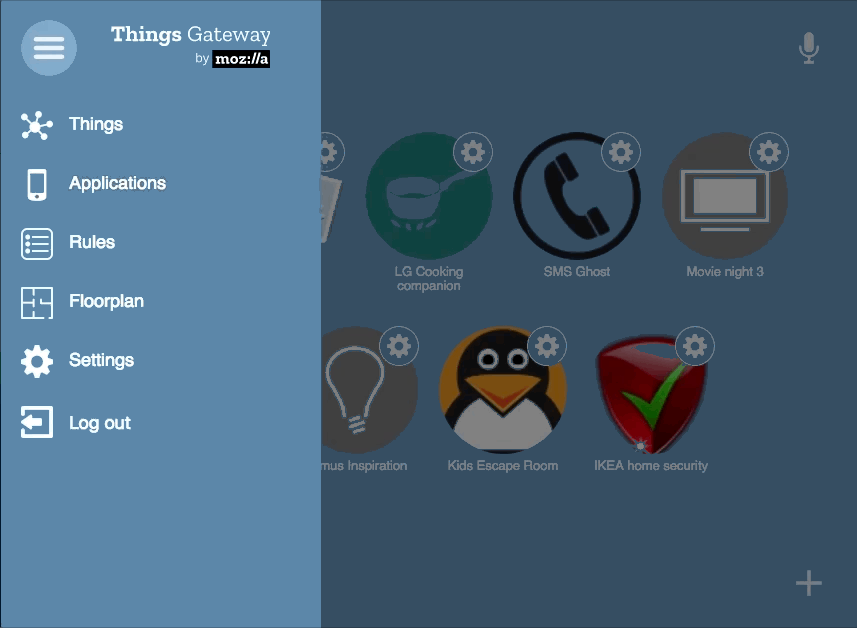
Task: Click the gear on the SMS Ghost card
Action: pyautogui.click(x=621, y=152)
